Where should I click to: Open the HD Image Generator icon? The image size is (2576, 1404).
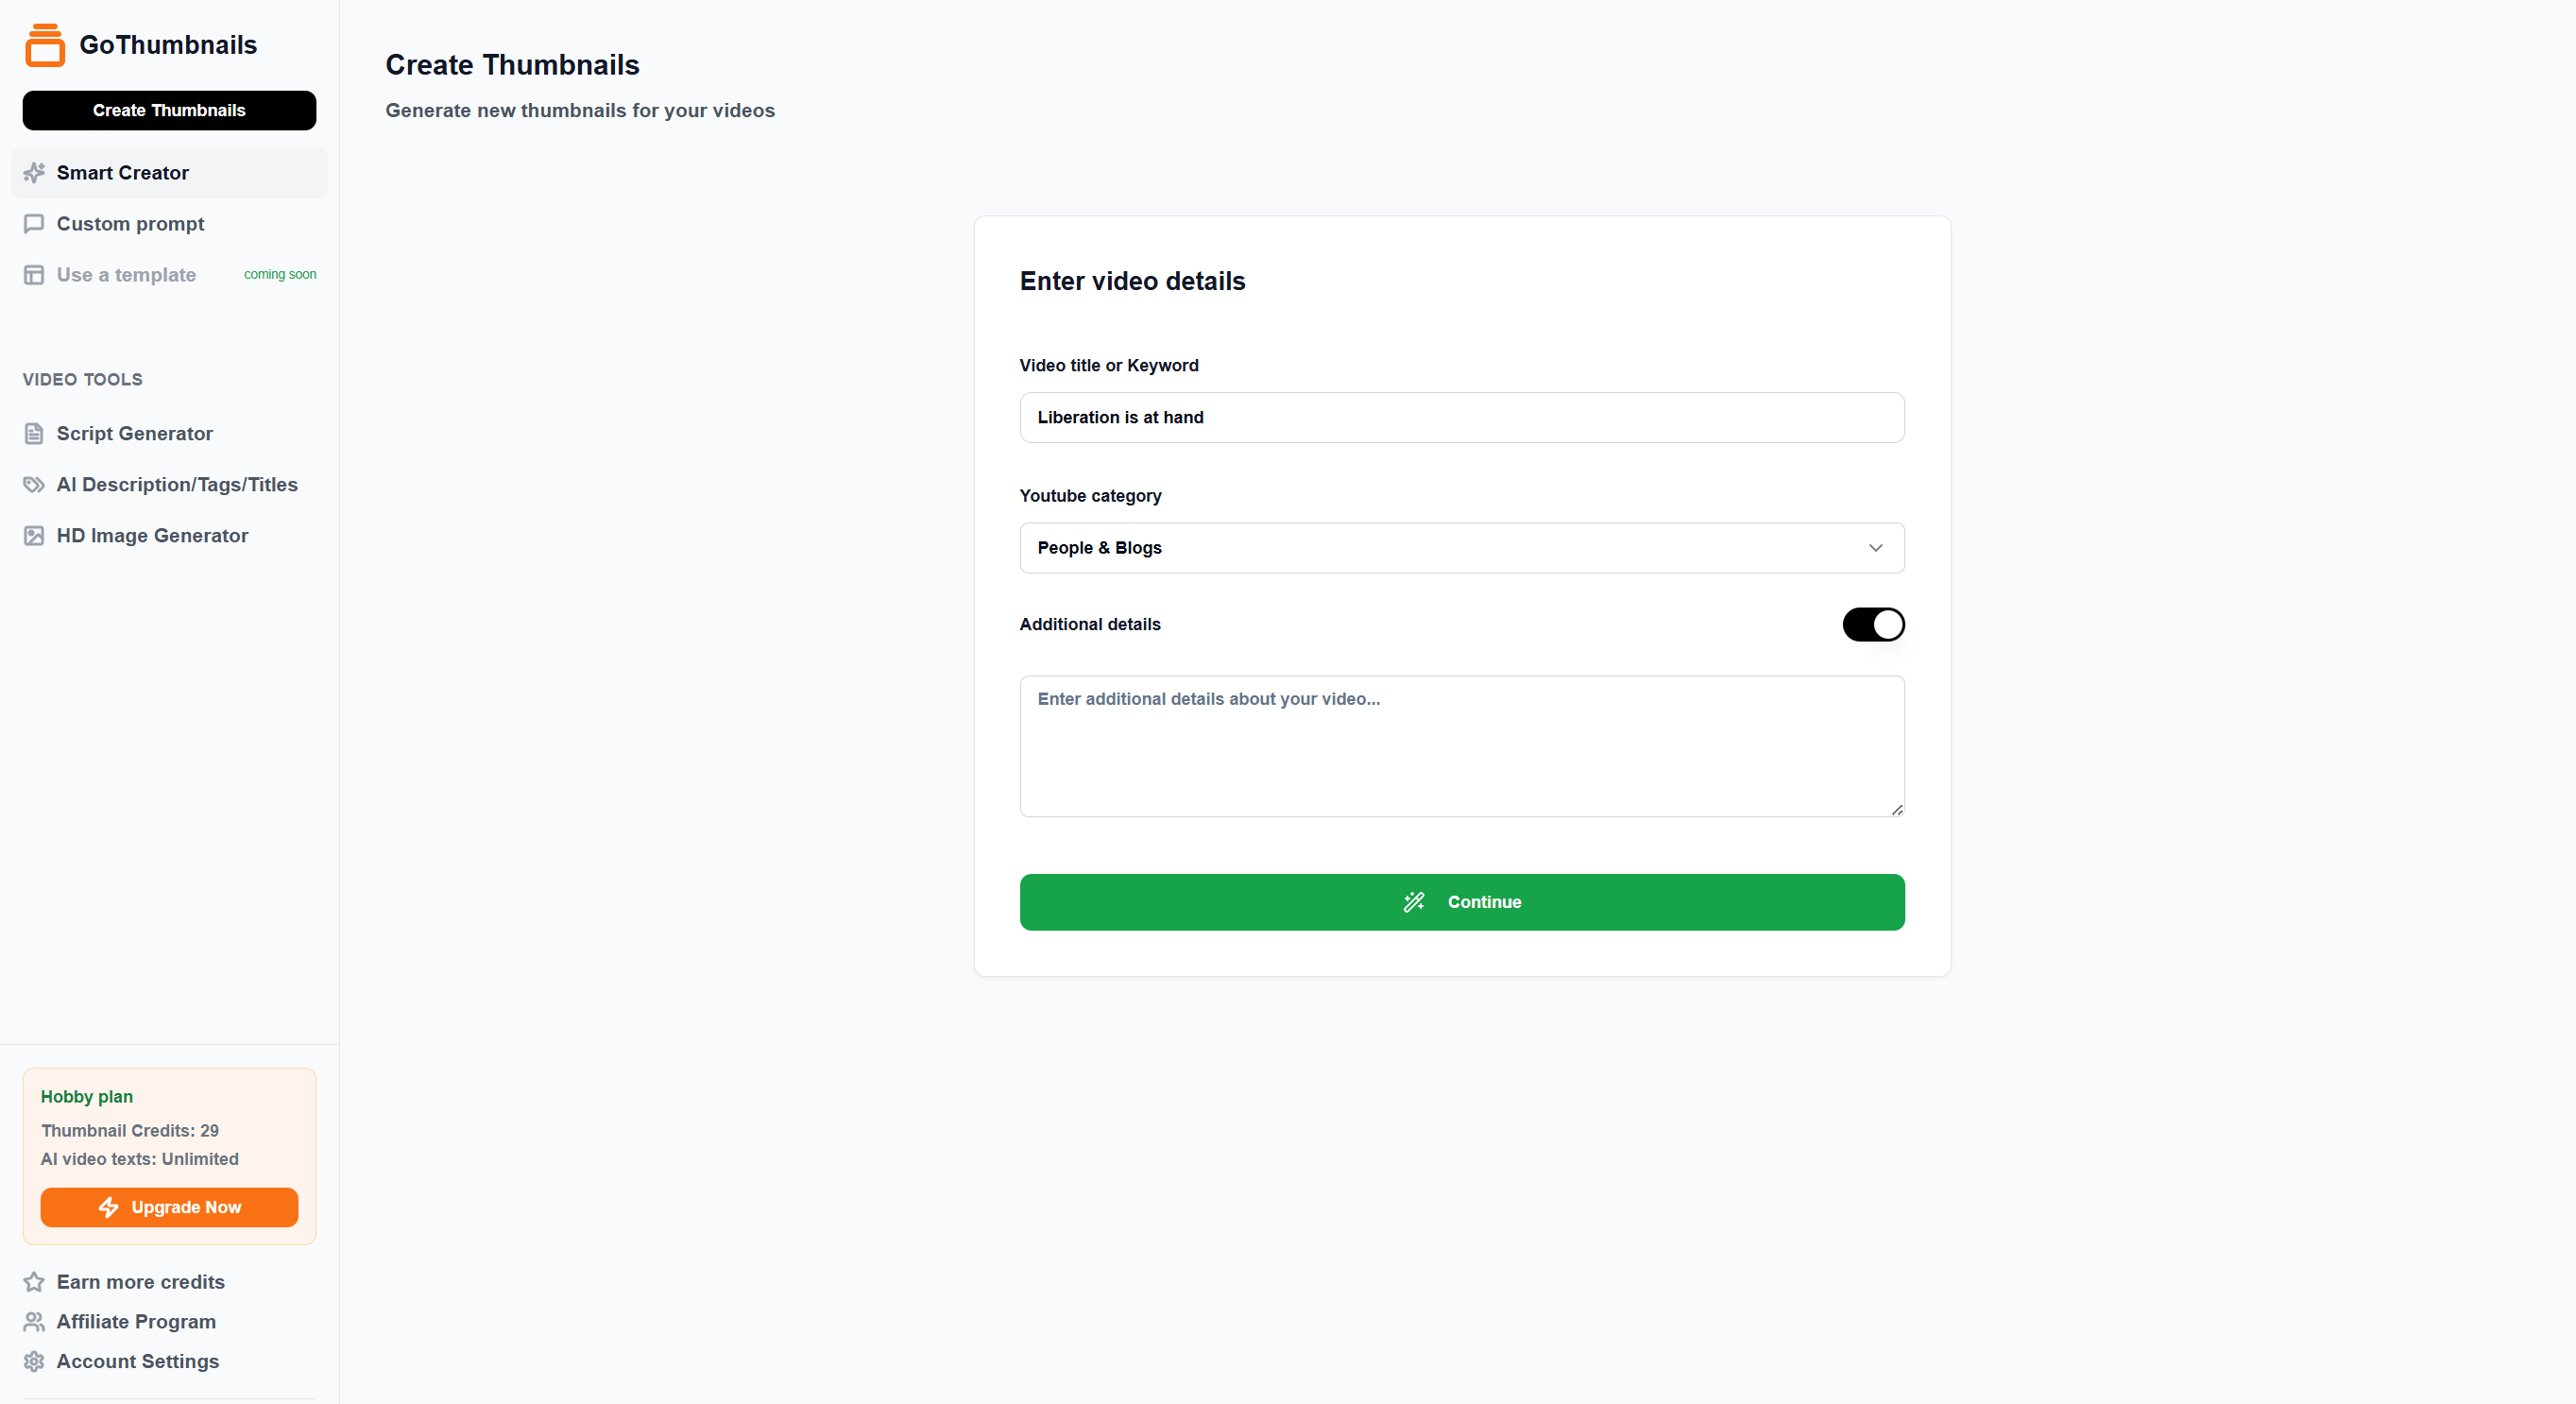coord(34,536)
